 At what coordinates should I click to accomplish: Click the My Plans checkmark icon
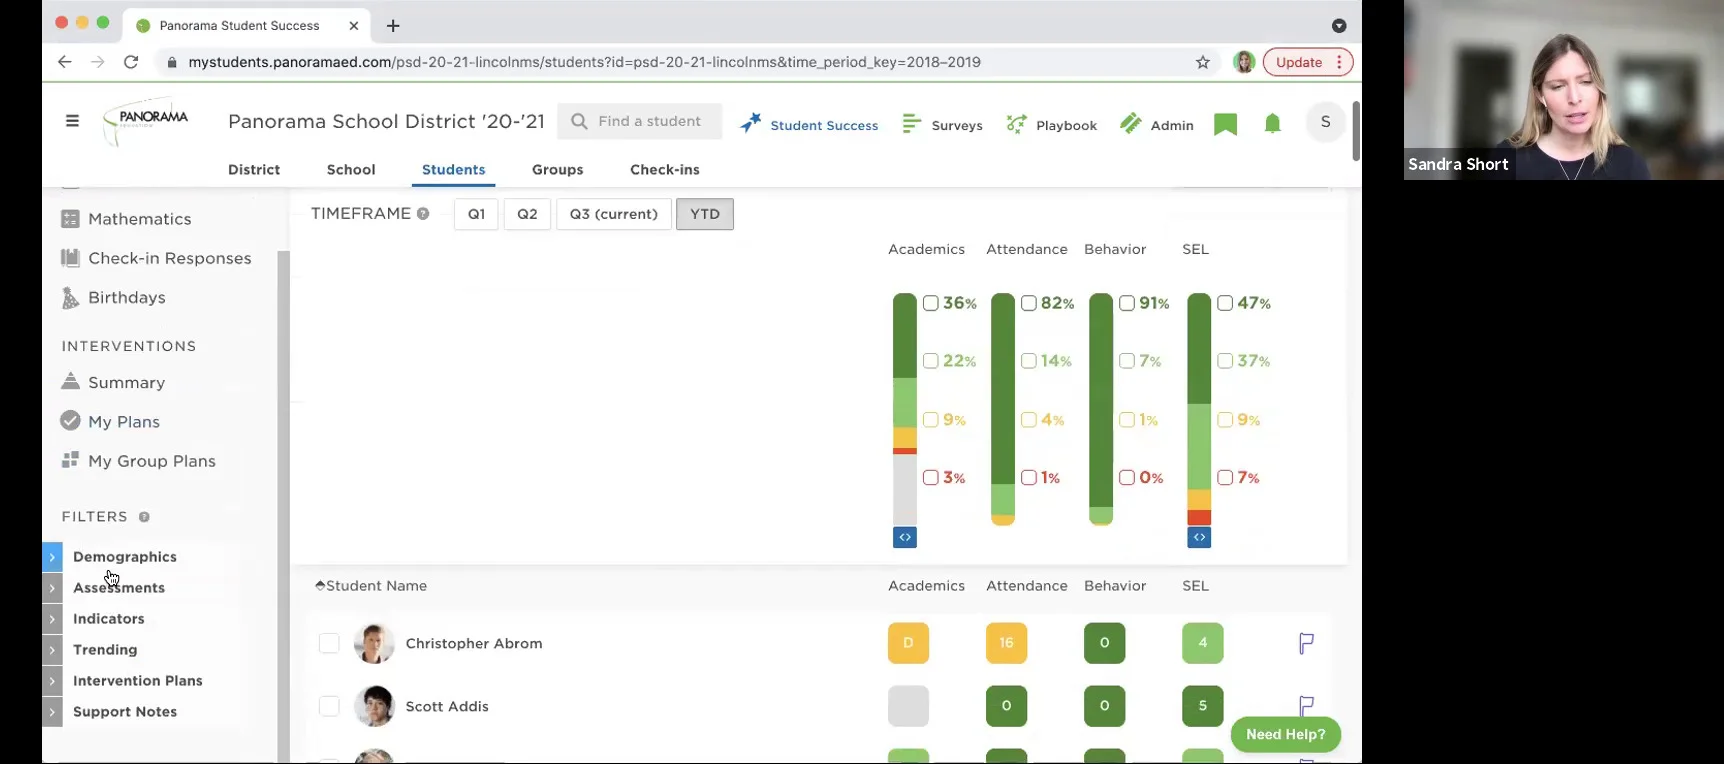click(x=70, y=421)
